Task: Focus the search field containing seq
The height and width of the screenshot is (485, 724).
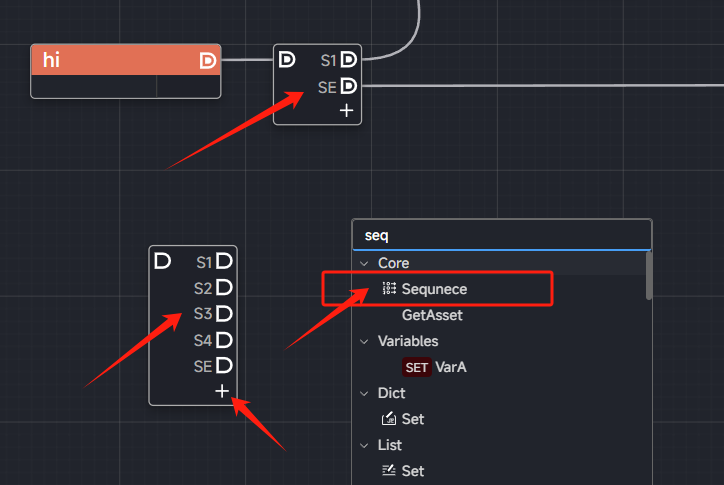Action: coord(500,236)
